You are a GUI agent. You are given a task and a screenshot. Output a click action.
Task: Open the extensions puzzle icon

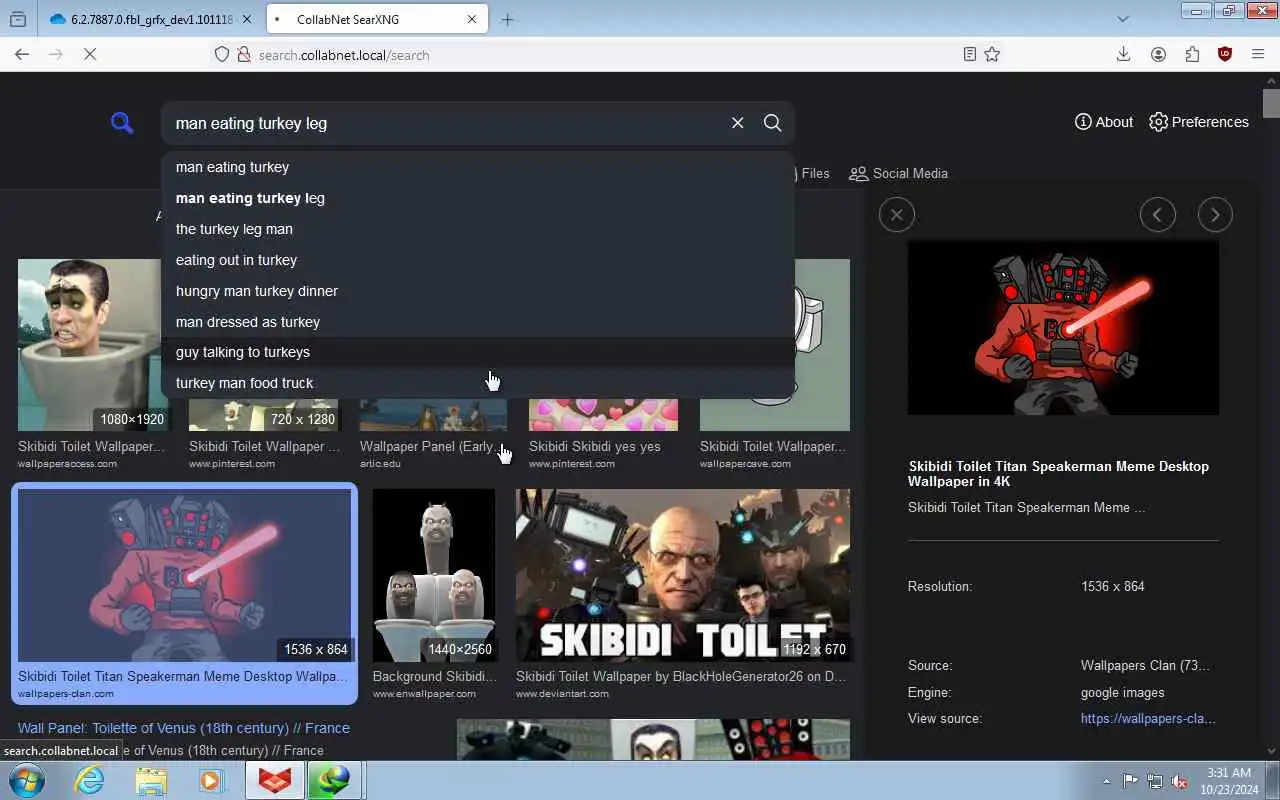coord(1191,55)
